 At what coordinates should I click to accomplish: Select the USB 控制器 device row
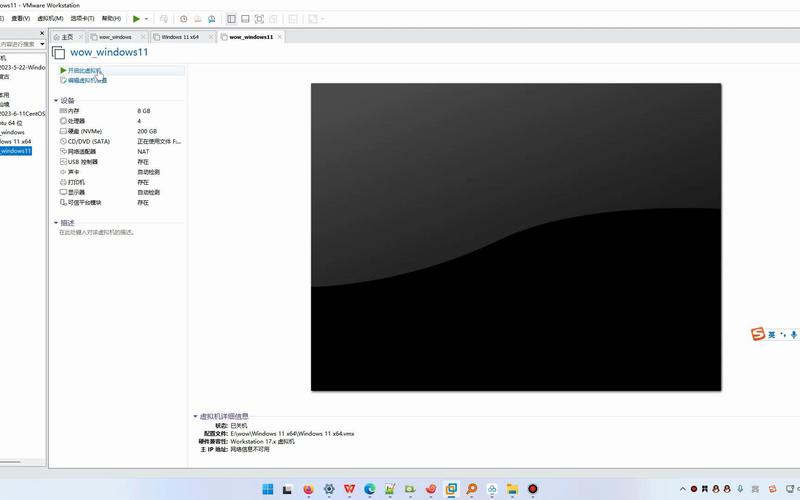pos(120,162)
